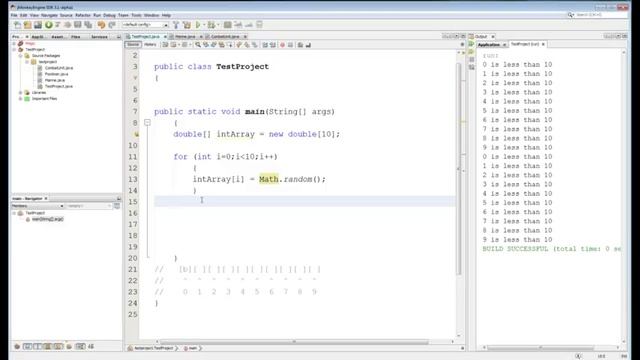Open Position.java in the Projects tree

pos(56,74)
